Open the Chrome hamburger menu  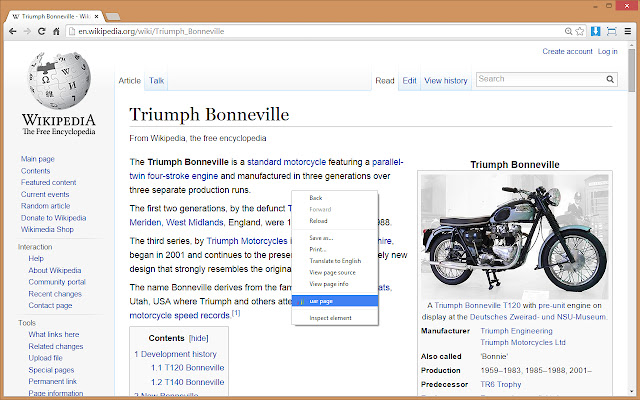pos(627,31)
